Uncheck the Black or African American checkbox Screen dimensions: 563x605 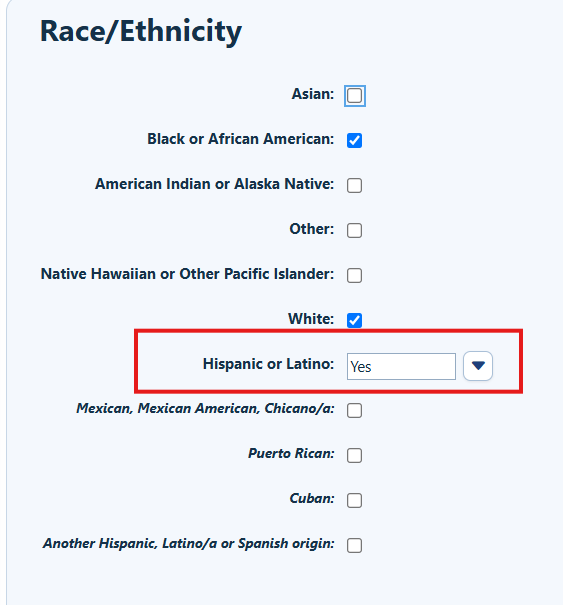(354, 140)
